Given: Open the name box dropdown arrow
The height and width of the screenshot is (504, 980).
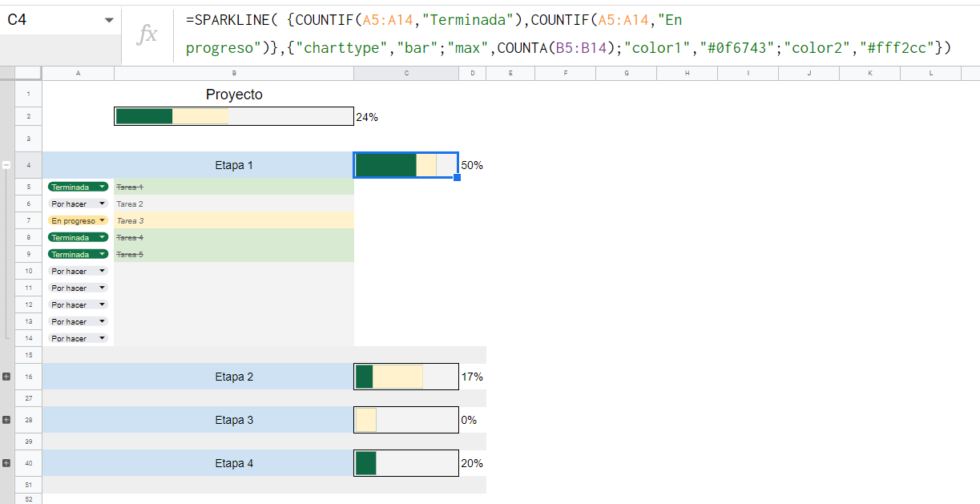Looking at the screenshot, I should 109,21.
